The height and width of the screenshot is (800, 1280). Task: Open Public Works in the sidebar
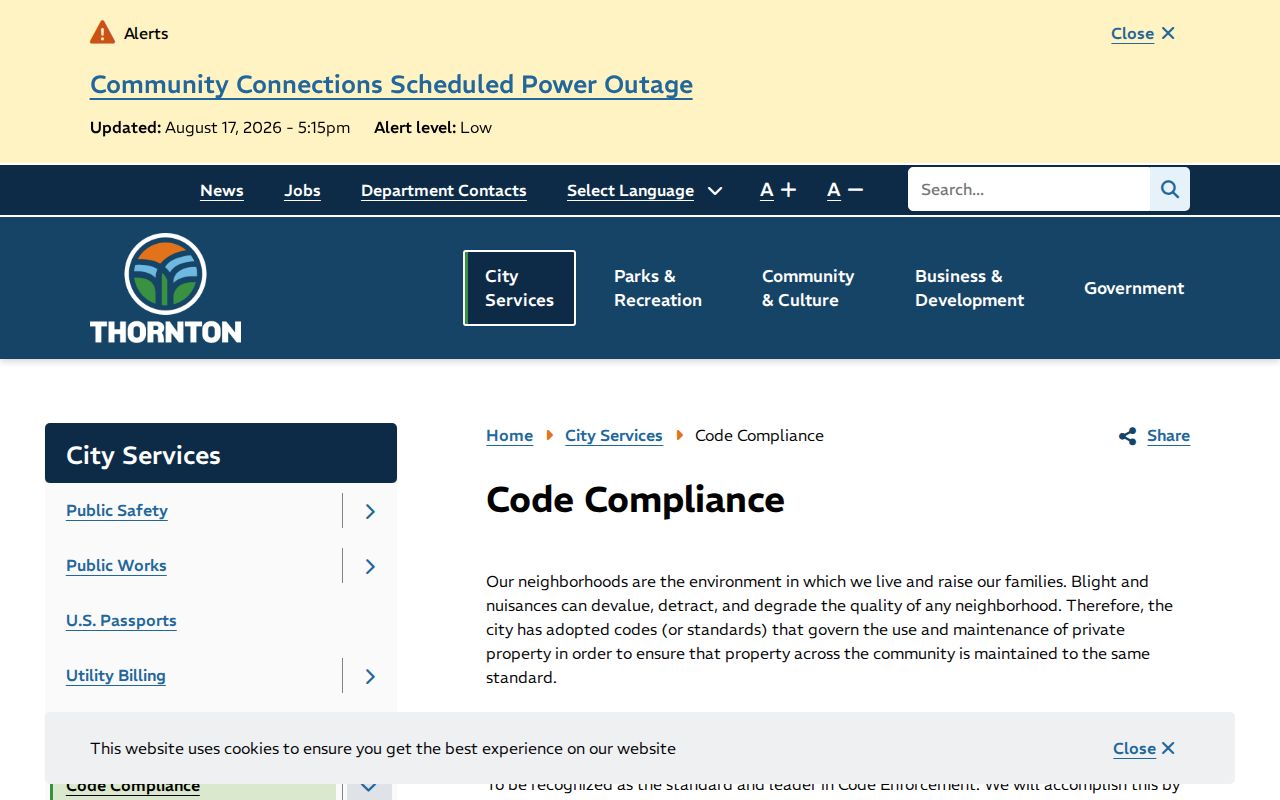pos(116,566)
